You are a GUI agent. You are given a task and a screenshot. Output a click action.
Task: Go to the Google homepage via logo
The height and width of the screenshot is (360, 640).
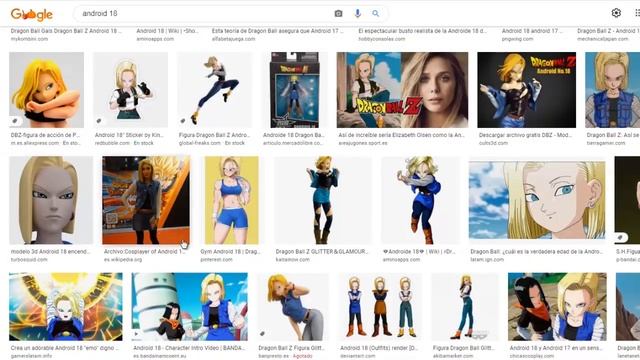click(x=31, y=14)
